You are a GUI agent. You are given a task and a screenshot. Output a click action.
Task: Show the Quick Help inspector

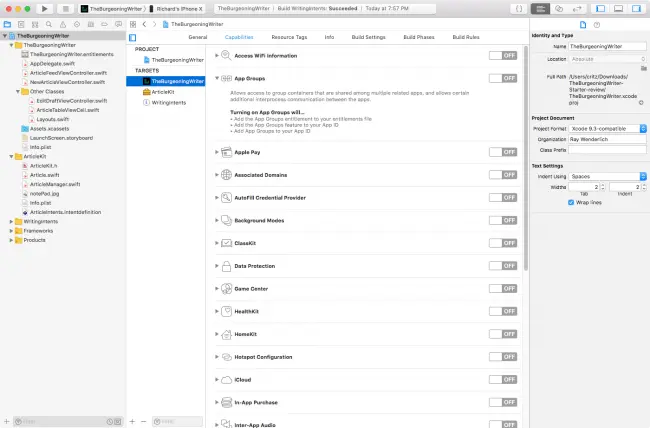597,25
